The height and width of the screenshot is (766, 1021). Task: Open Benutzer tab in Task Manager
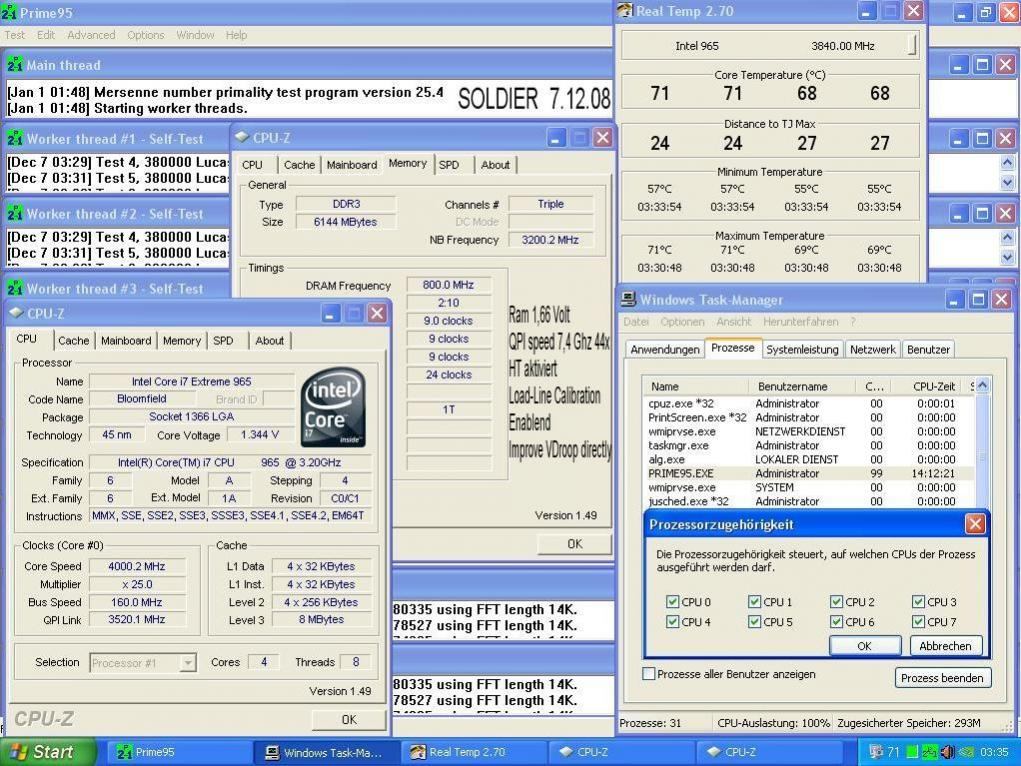pyautogui.click(x=928, y=350)
